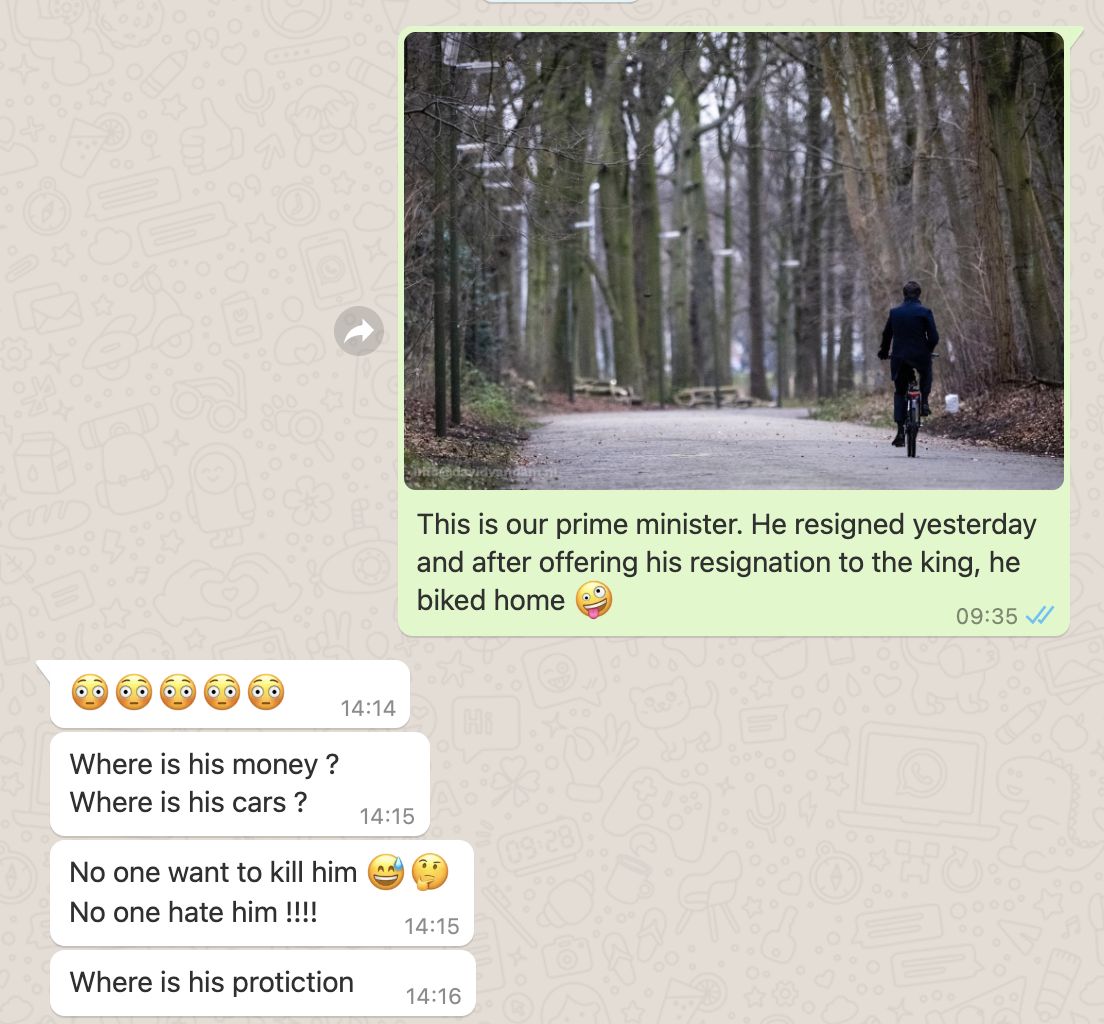This screenshot has width=1104, height=1024.
Task: Select the last flushed face emoji
Action: coord(266,692)
